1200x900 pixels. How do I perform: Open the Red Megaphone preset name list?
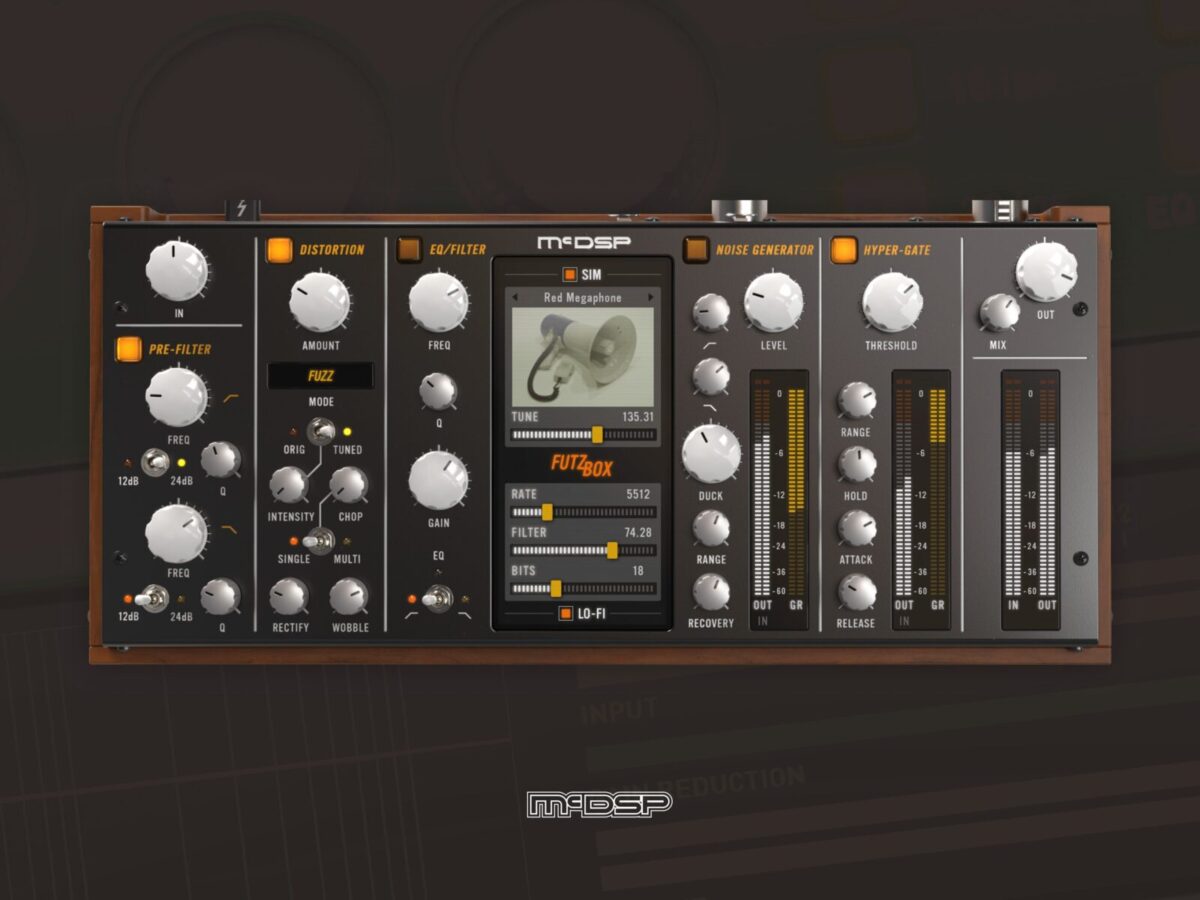click(x=583, y=297)
